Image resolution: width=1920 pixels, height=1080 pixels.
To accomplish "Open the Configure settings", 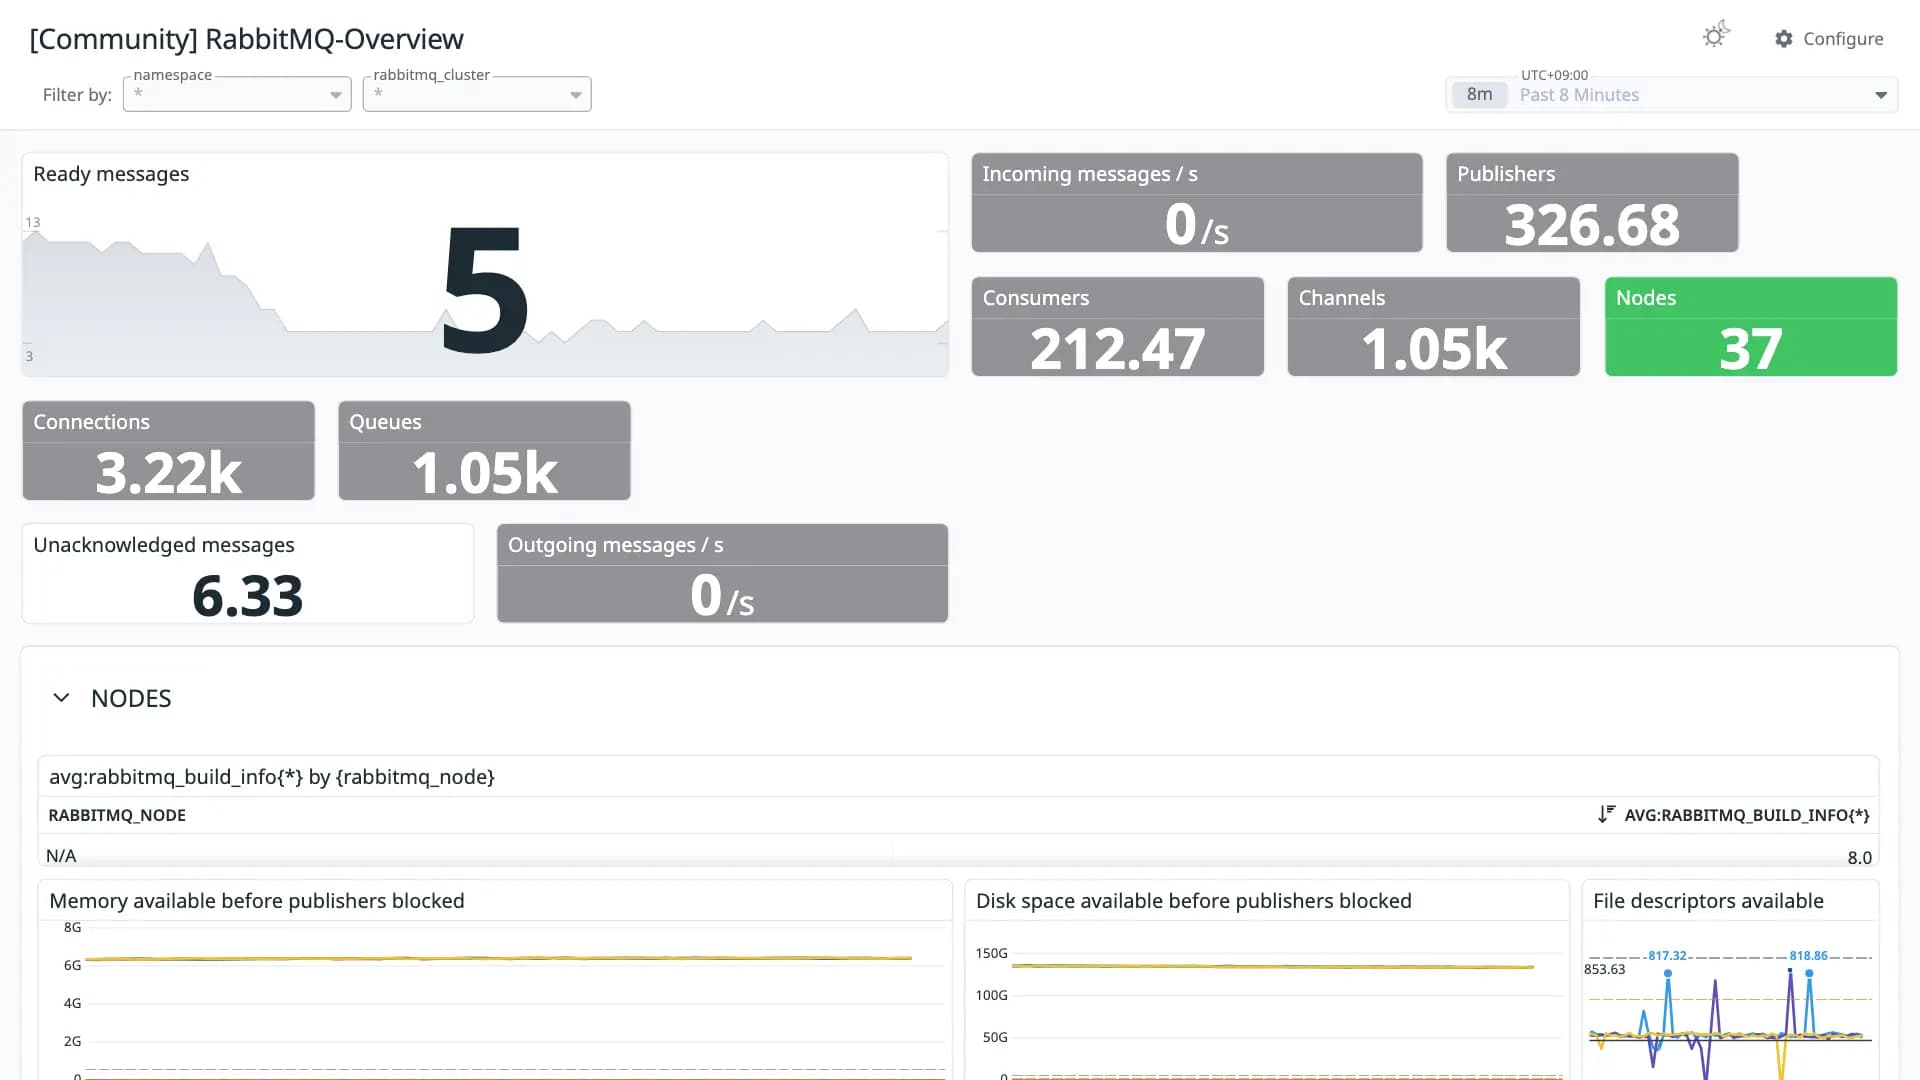I will click(x=1829, y=39).
